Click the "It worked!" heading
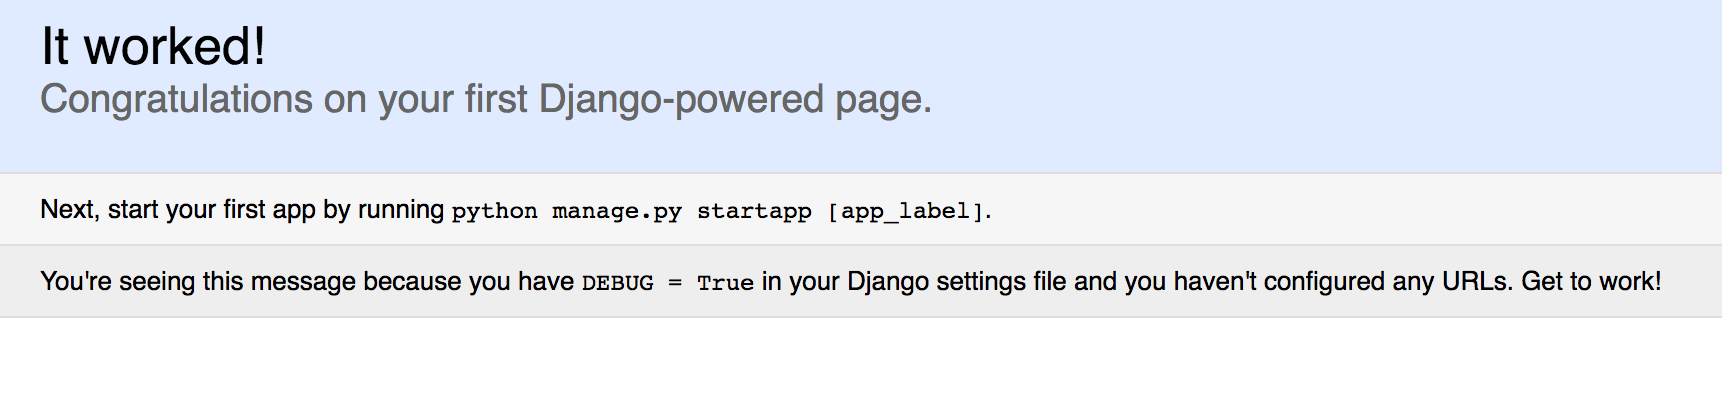This screenshot has height=410, width=1722. (x=153, y=47)
